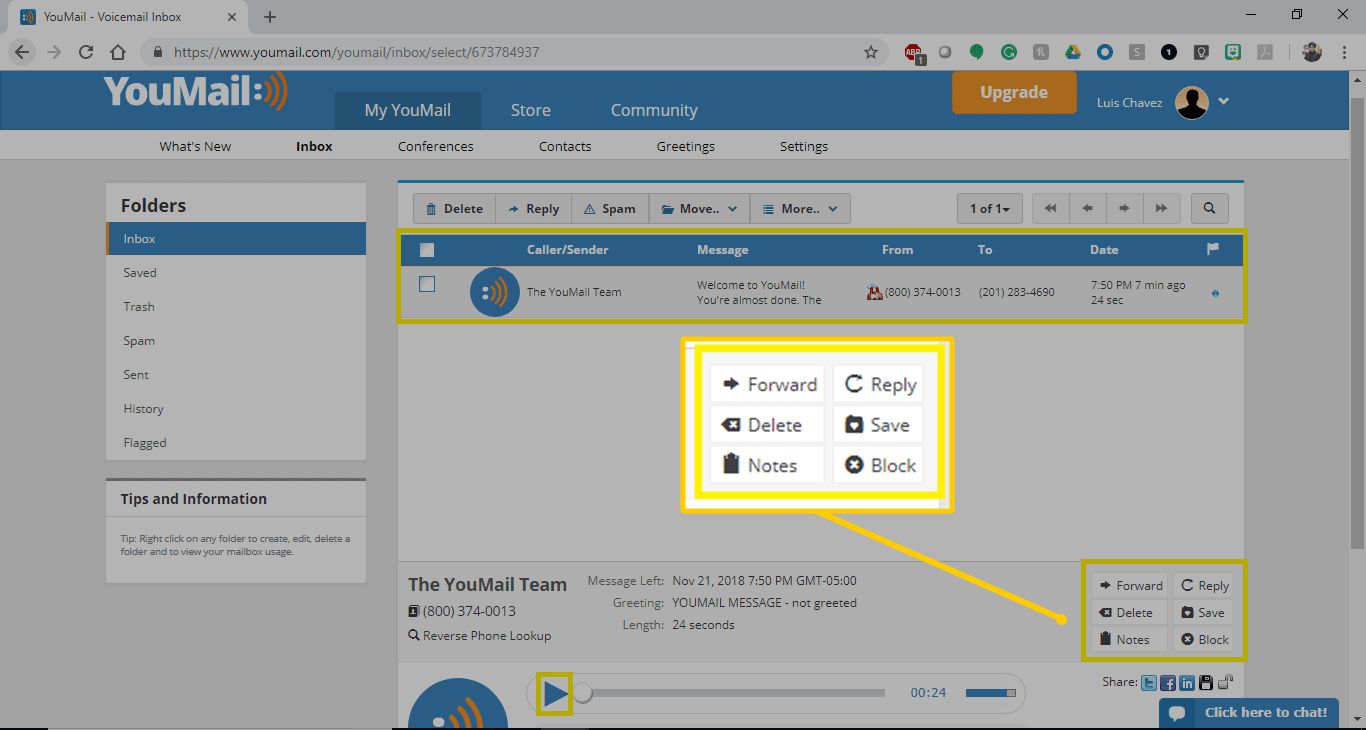Click the YouMail logo
This screenshot has height=730, width=1366.
196,91
